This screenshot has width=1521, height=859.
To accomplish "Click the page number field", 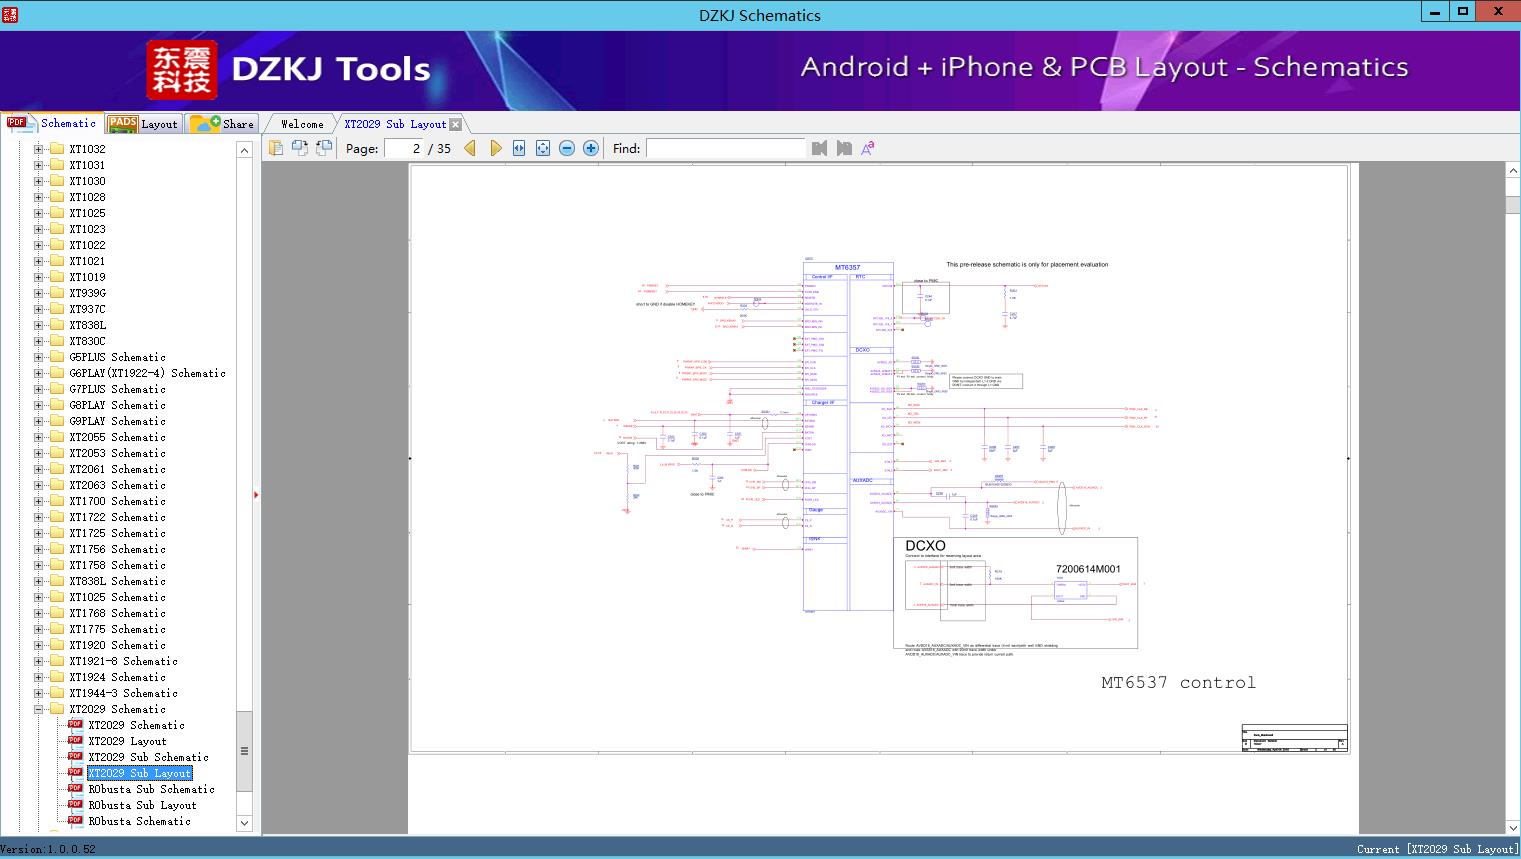I will pyautogui.click(x=405, y=148).
